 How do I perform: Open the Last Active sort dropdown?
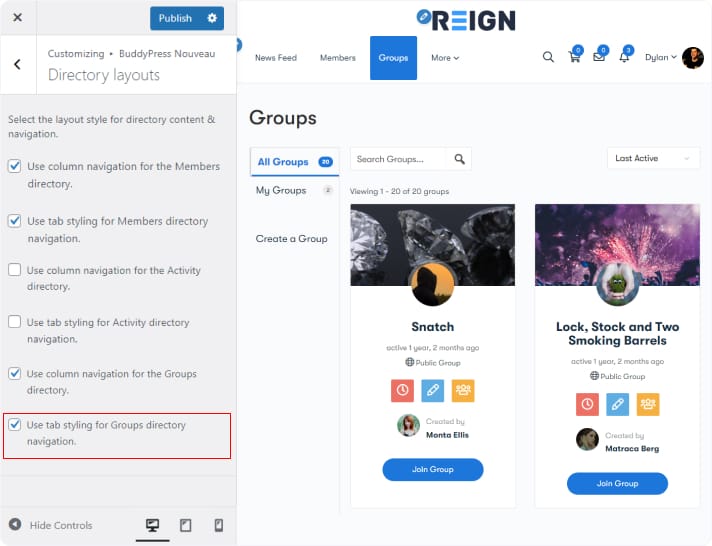tap(653, 158)
